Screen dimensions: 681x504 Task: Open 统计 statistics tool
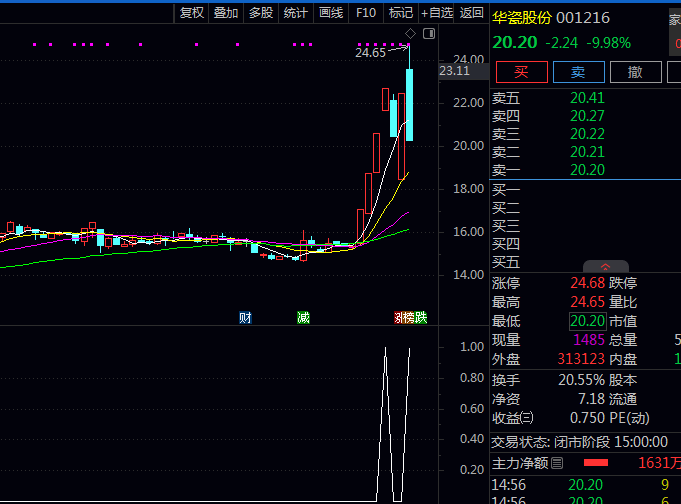295,13
